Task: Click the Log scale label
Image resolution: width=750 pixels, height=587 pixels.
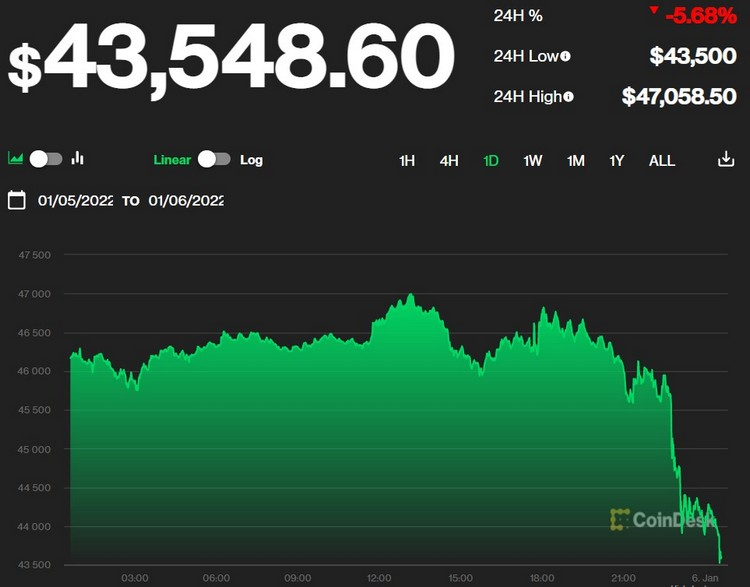Action: [251, 159]
